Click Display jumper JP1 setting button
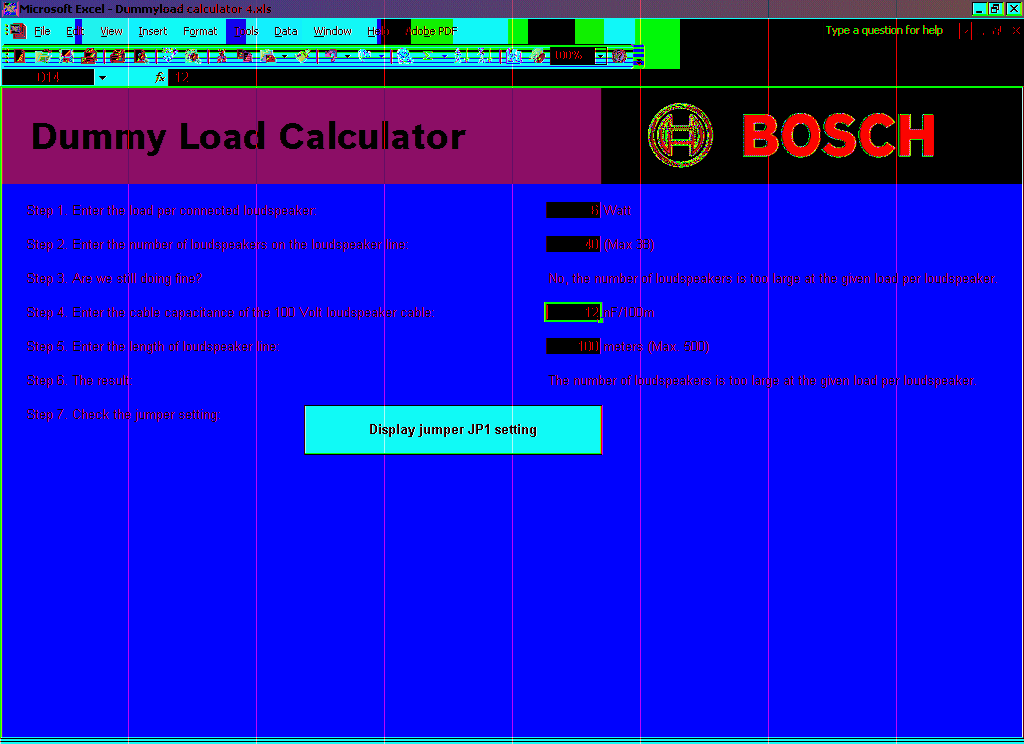This screenshot has width=1024, height=744. [453, 429]
